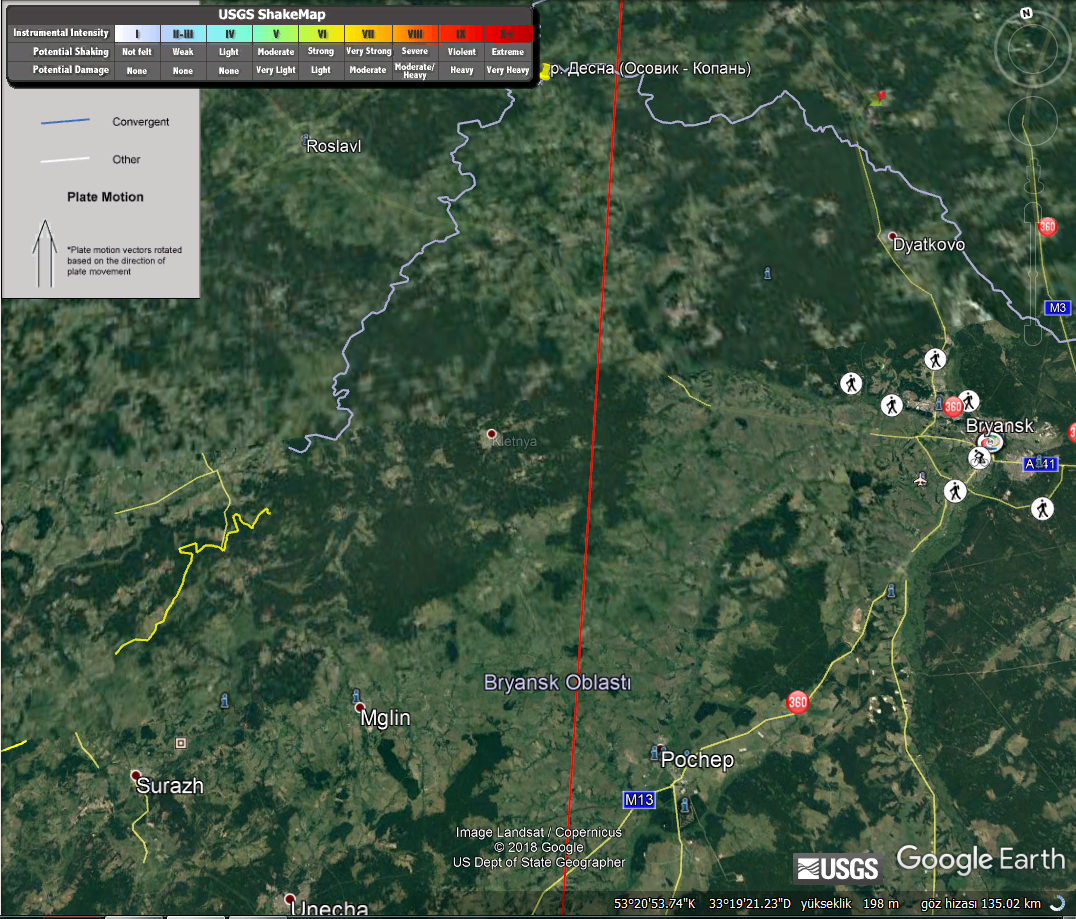Click the info icon next to Roslavl
The image size is (1076, 919).
(x=305, y=138)
